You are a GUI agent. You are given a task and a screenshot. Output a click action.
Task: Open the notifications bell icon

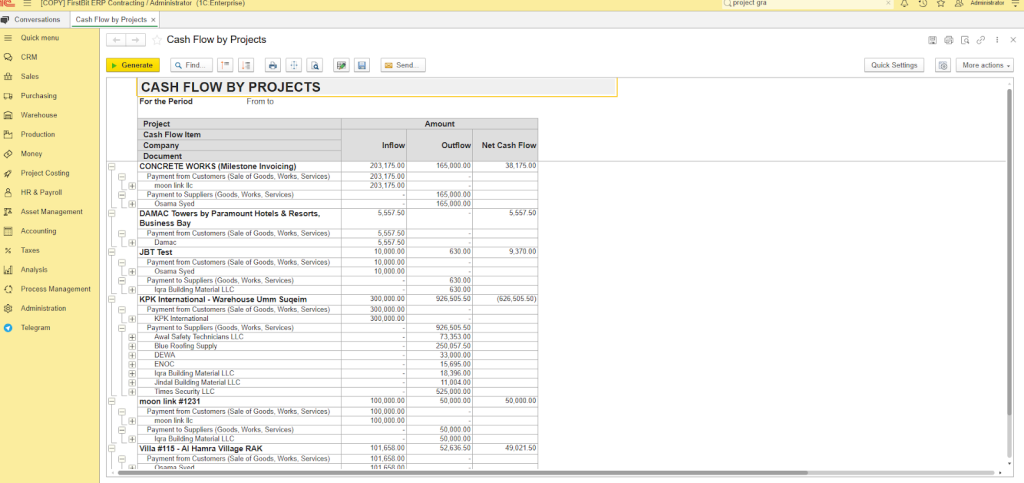pos(904,3)
